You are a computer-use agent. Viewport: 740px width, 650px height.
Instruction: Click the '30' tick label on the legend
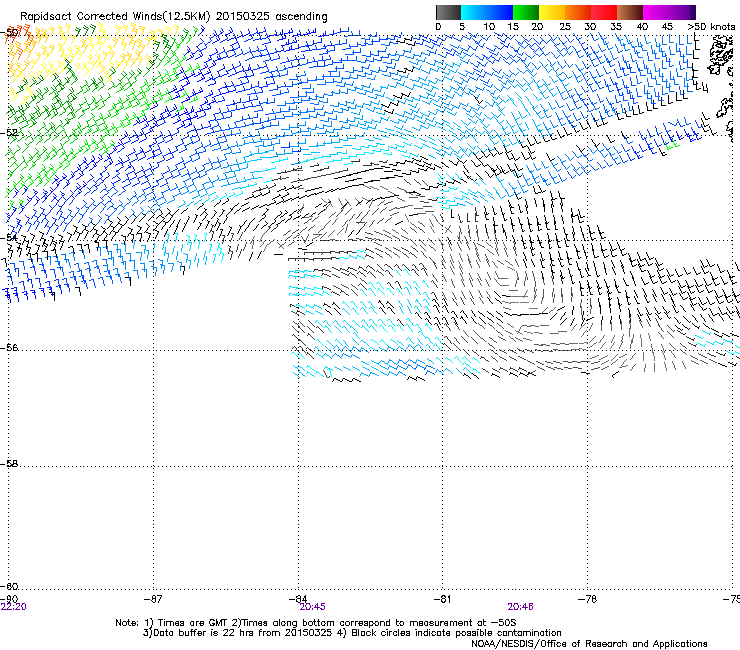[590, 27]
